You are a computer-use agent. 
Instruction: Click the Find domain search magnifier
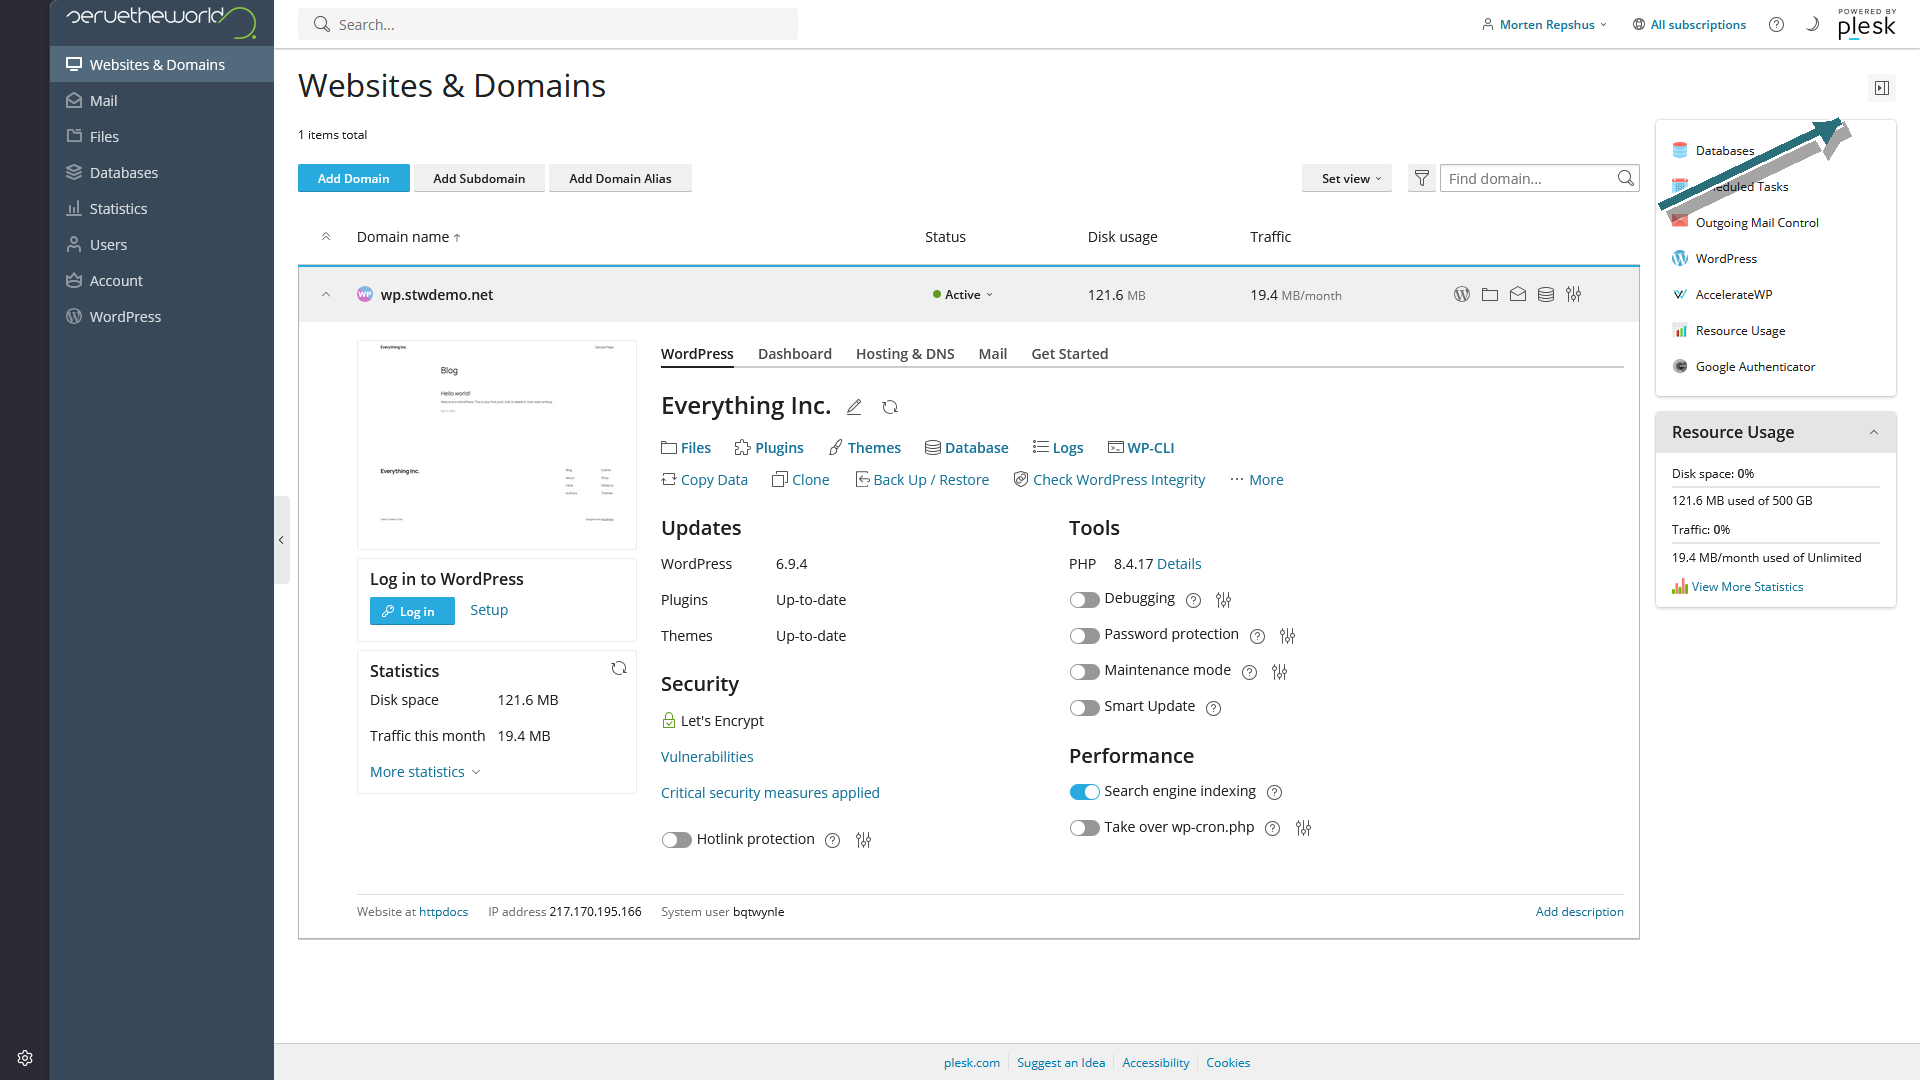[x=1626, y=178]
